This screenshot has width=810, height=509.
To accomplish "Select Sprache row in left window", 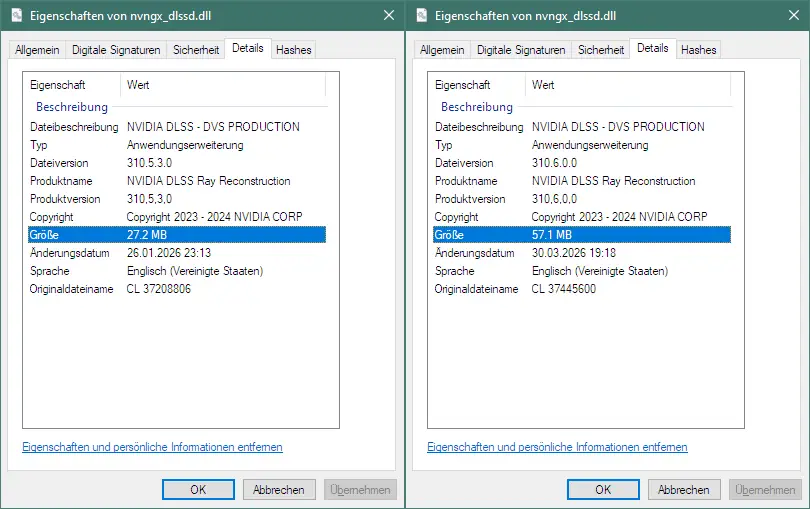I will (177, 271).
